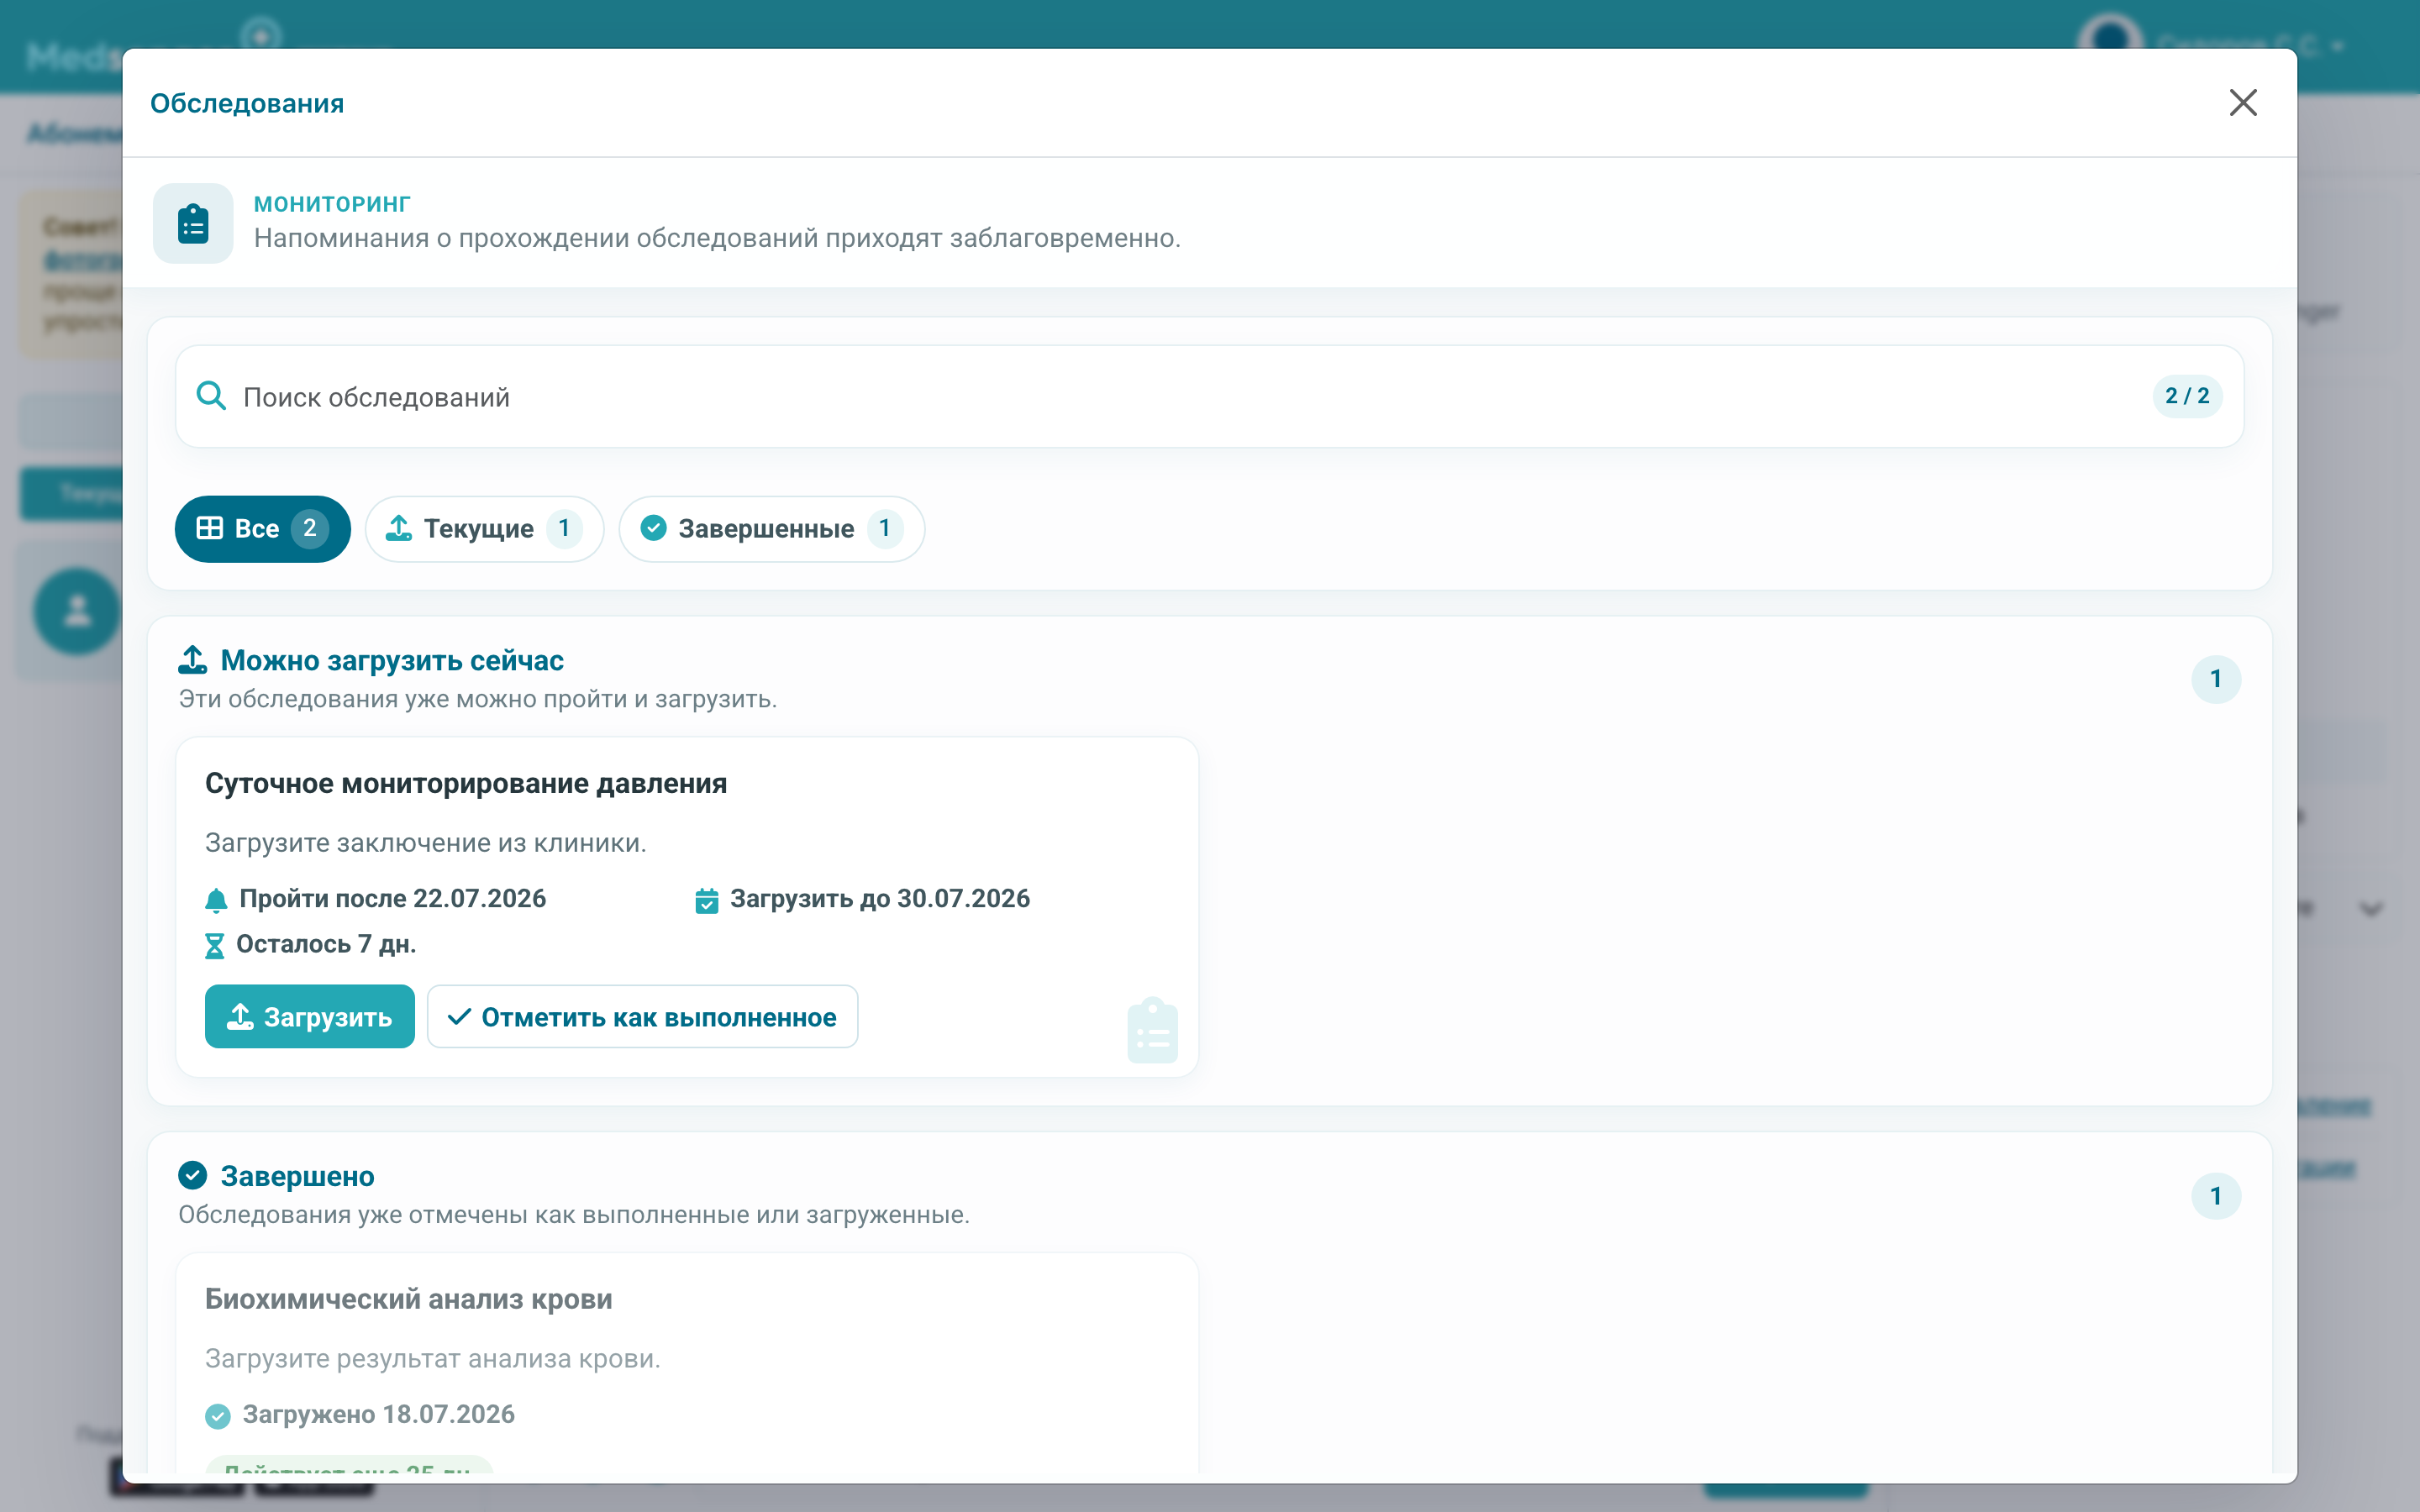Screen dimensions: 2420x1512
Task: Click the magnifier search icon
Action: pyautogui.click(x=211, y=396)
